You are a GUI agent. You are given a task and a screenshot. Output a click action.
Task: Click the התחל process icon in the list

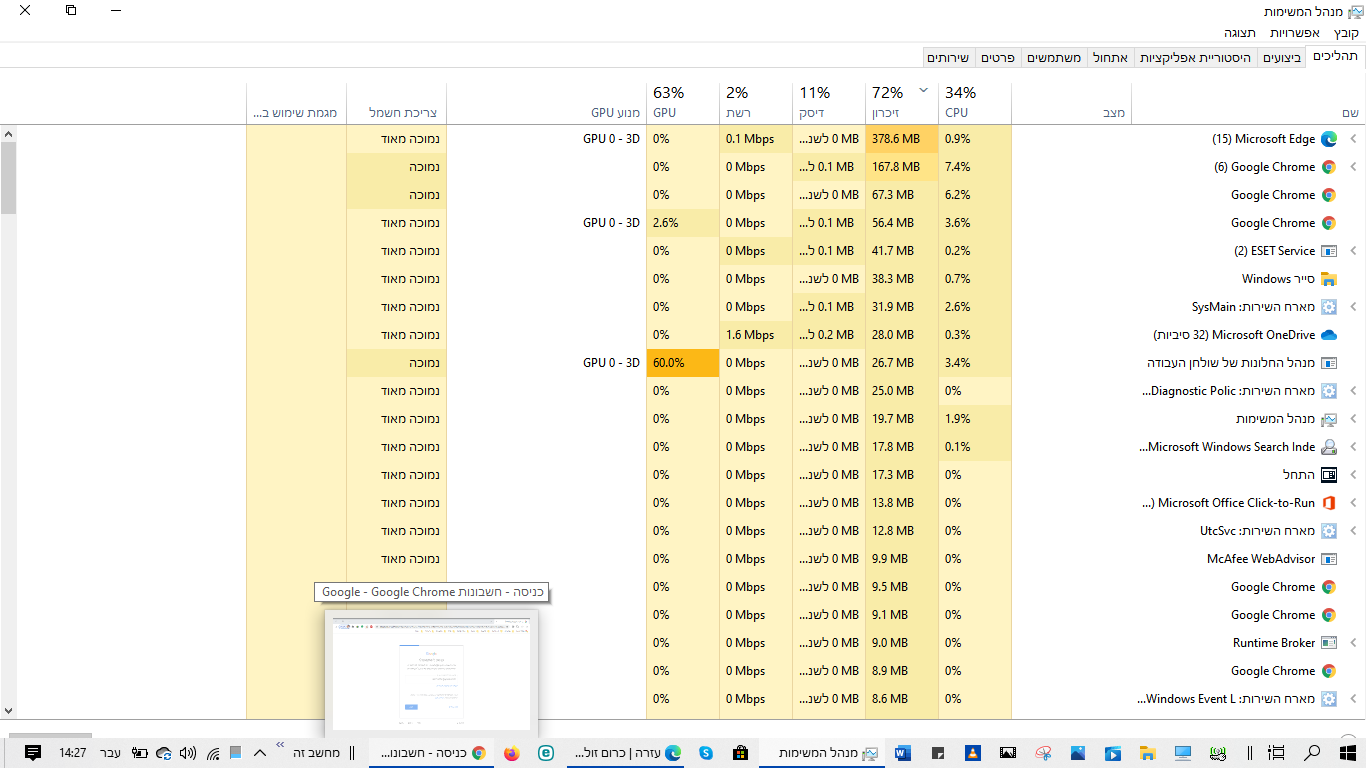(x=1329, y=475)
